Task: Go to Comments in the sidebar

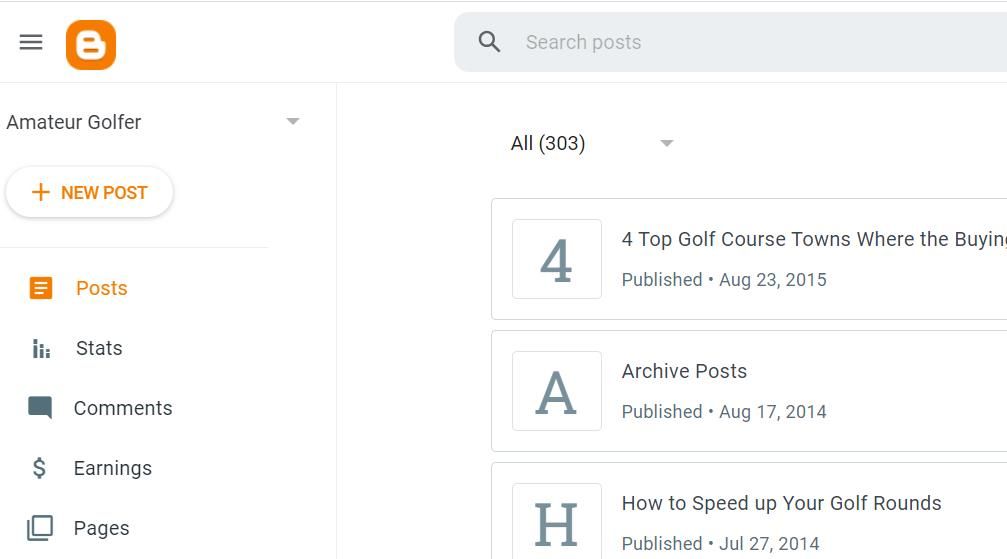Action: tap(123, 408)
